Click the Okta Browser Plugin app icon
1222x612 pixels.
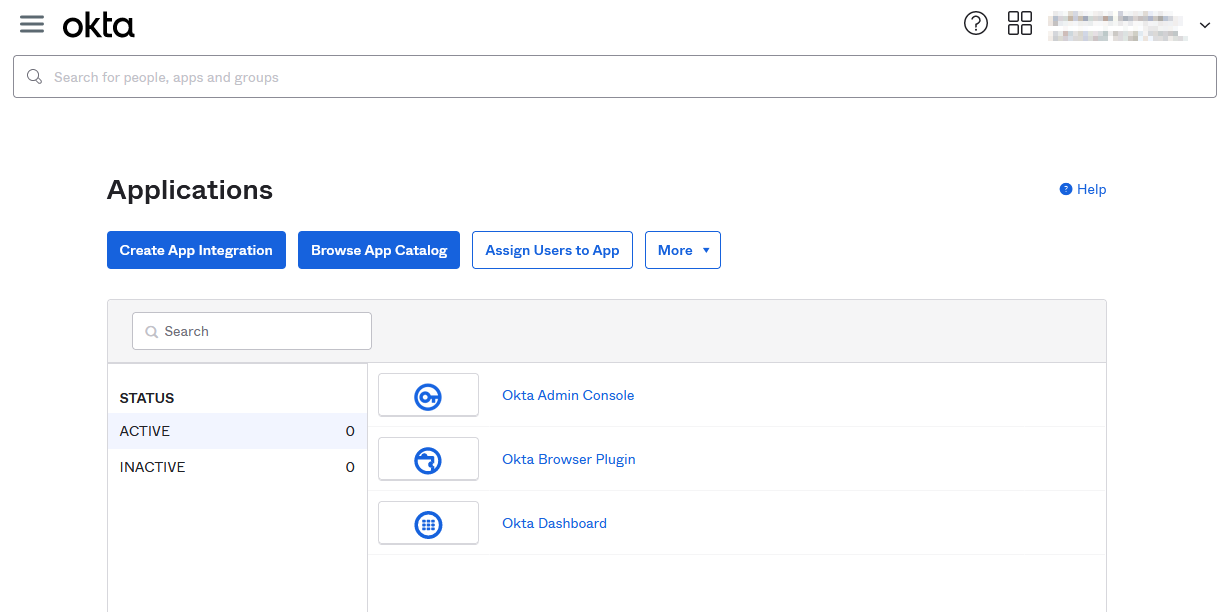[428, 458]
